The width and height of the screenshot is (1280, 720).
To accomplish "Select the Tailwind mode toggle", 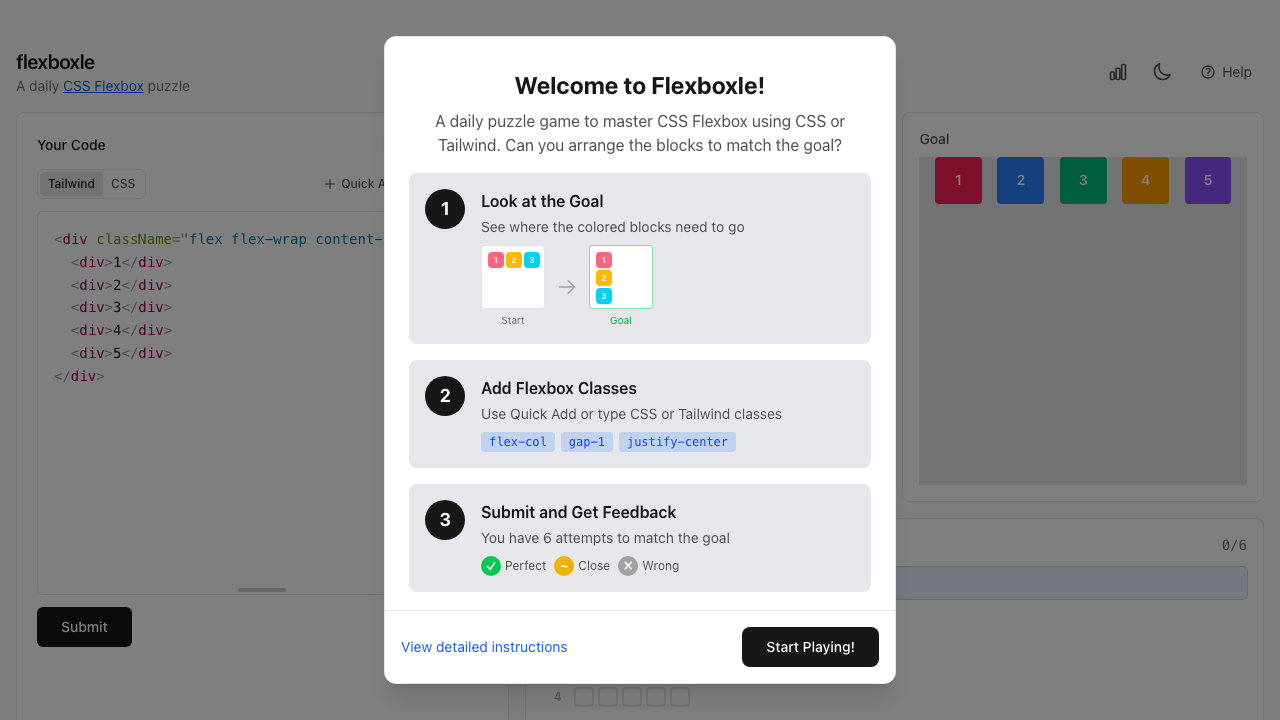I will pyautogui.click(x=70, y=183).
